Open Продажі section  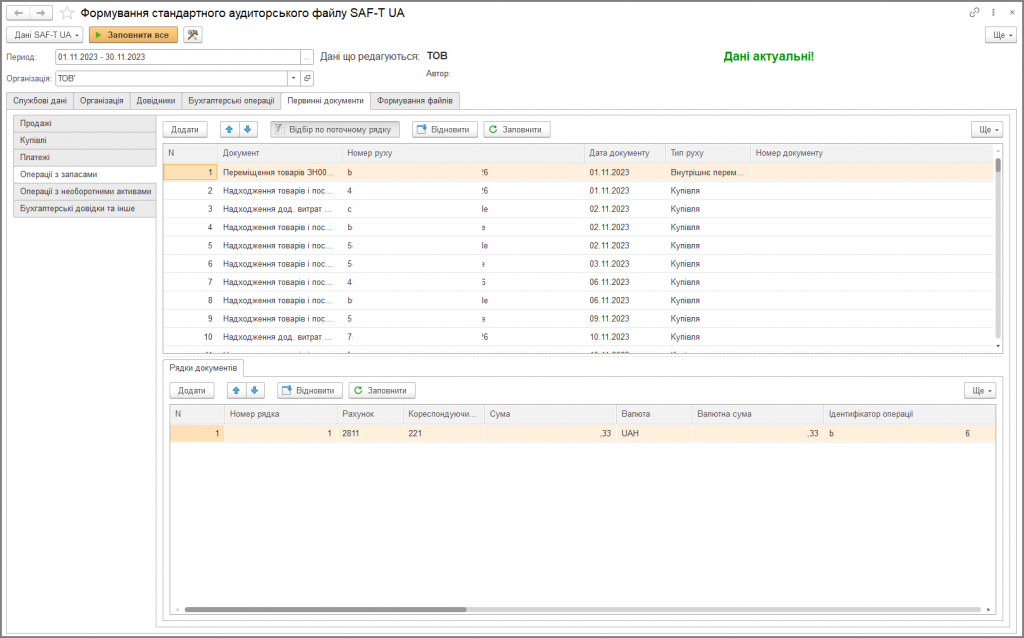click(x=84, y=123)
